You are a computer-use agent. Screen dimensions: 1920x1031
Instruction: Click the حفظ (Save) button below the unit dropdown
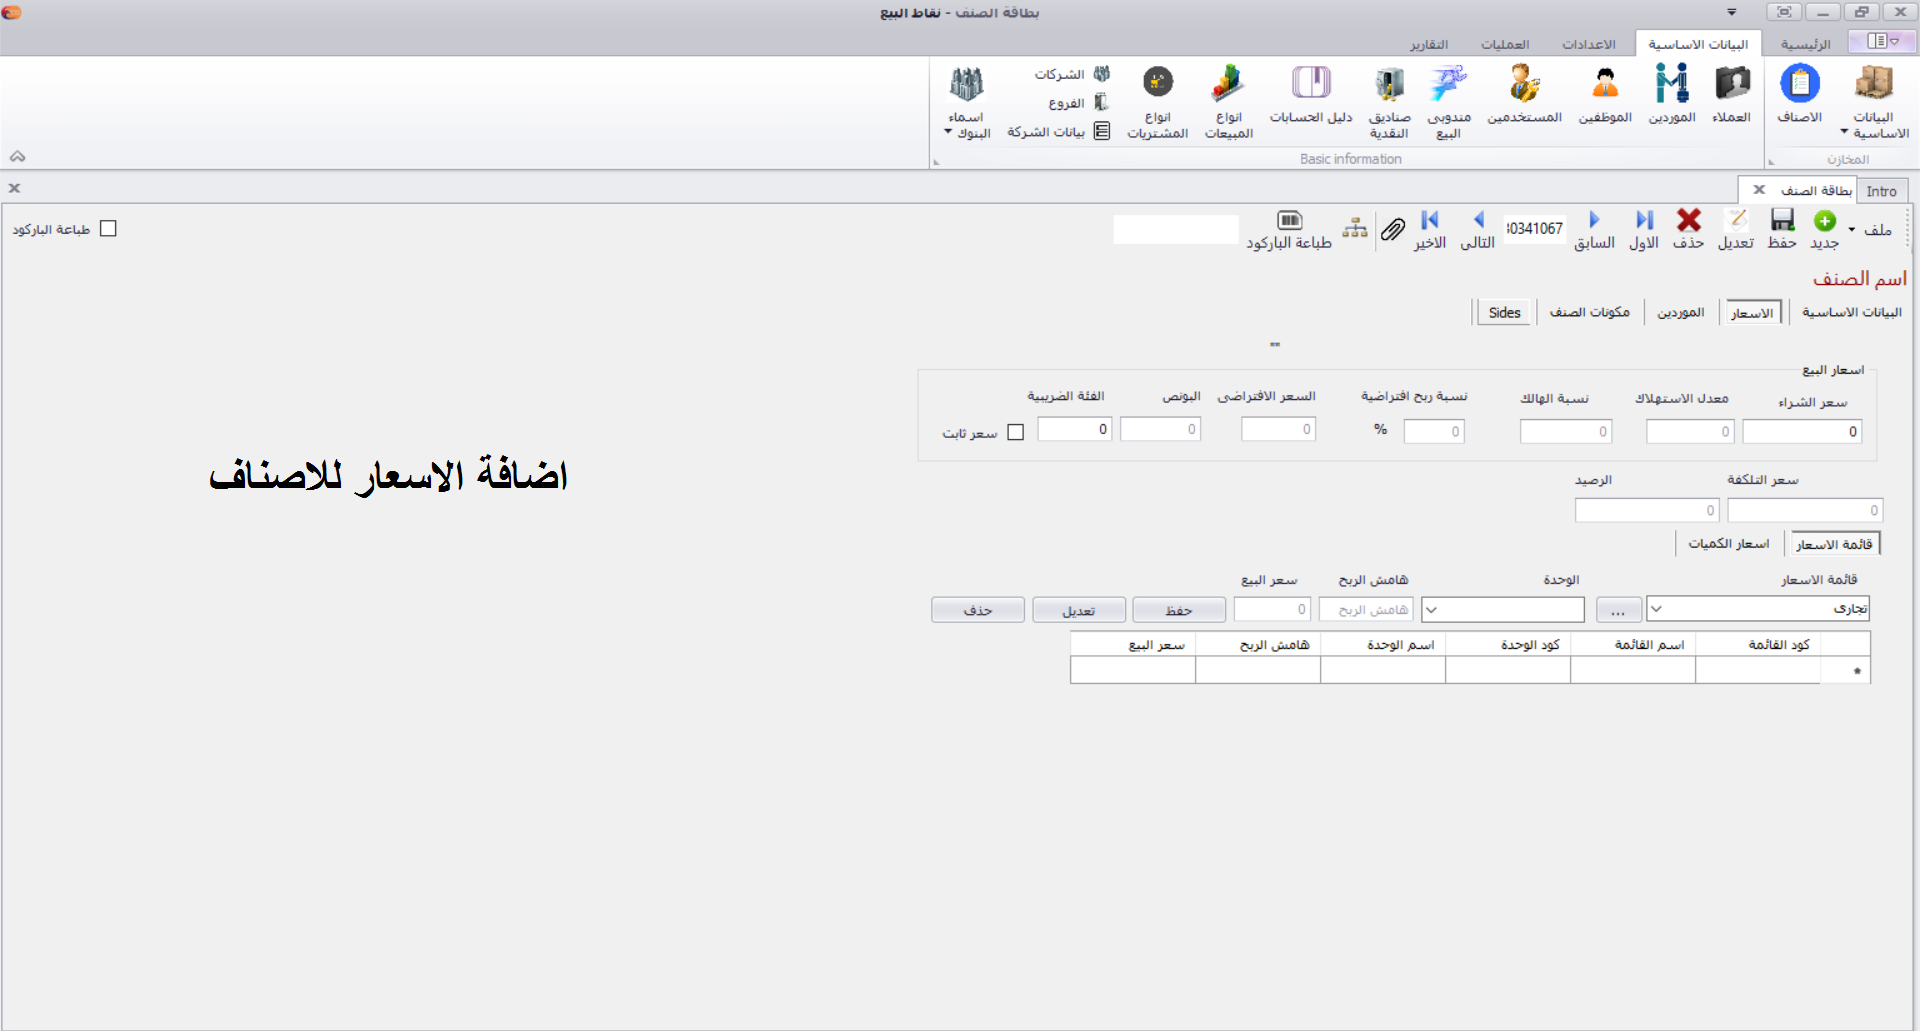pos(1178,609)
